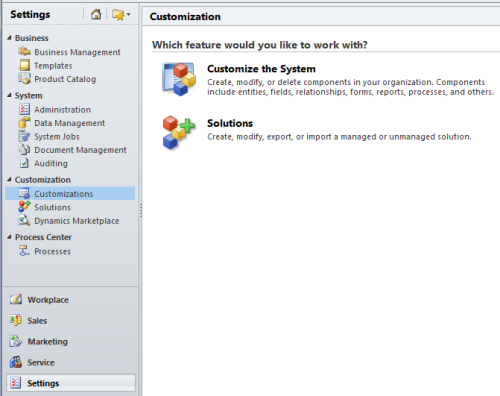Click the Process Center section heading
This screenshot has height=396, width=500.
(43, 237)
